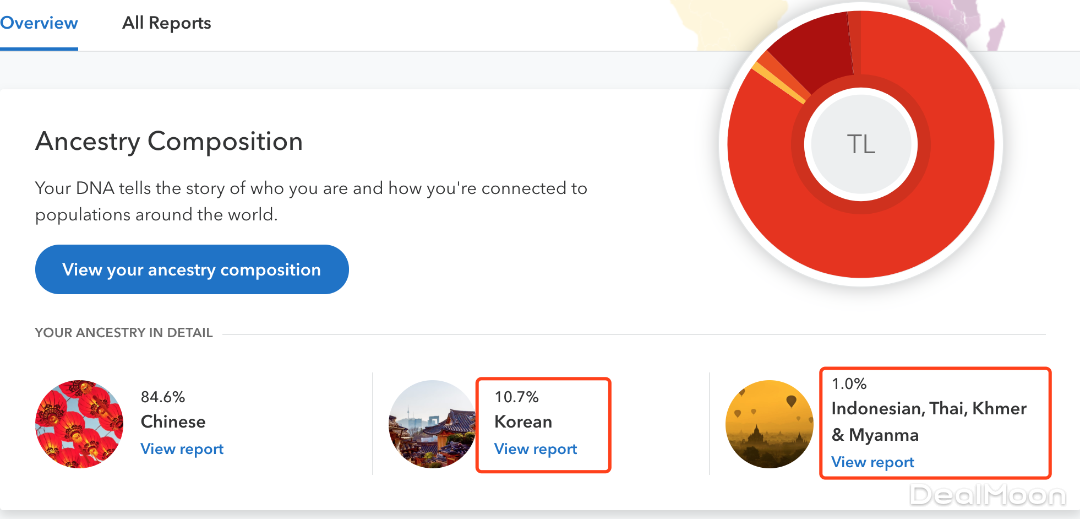Open View report link under Korean
This screenshot has height=519, width=1080.
535,449
